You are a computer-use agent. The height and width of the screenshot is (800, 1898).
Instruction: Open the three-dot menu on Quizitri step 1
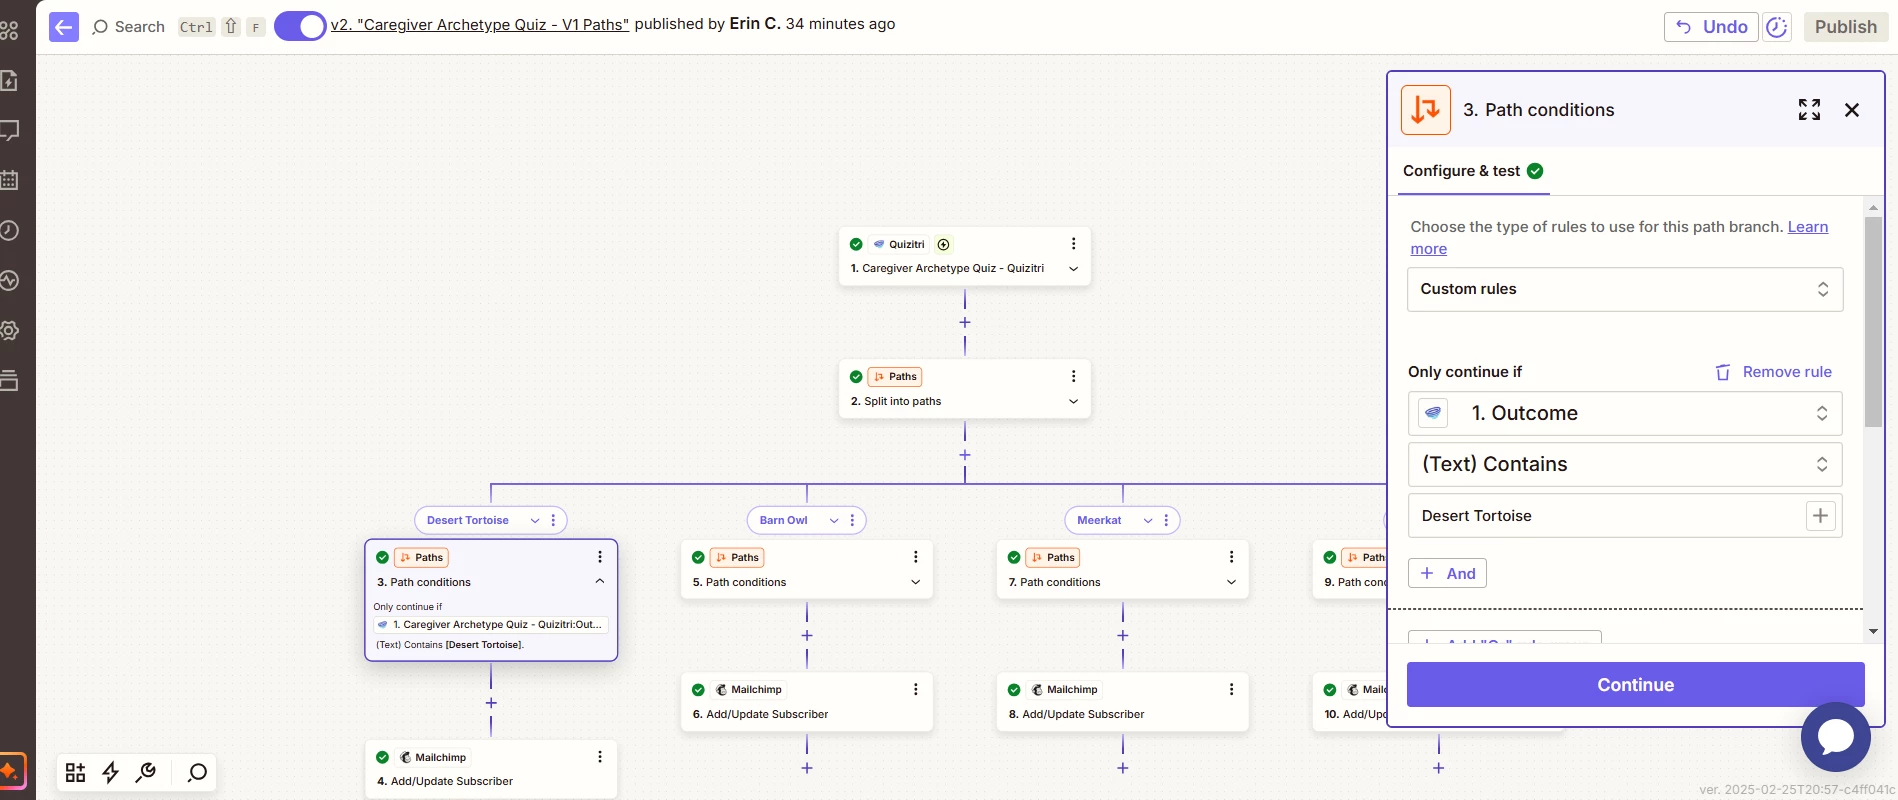coord(1073,244)
